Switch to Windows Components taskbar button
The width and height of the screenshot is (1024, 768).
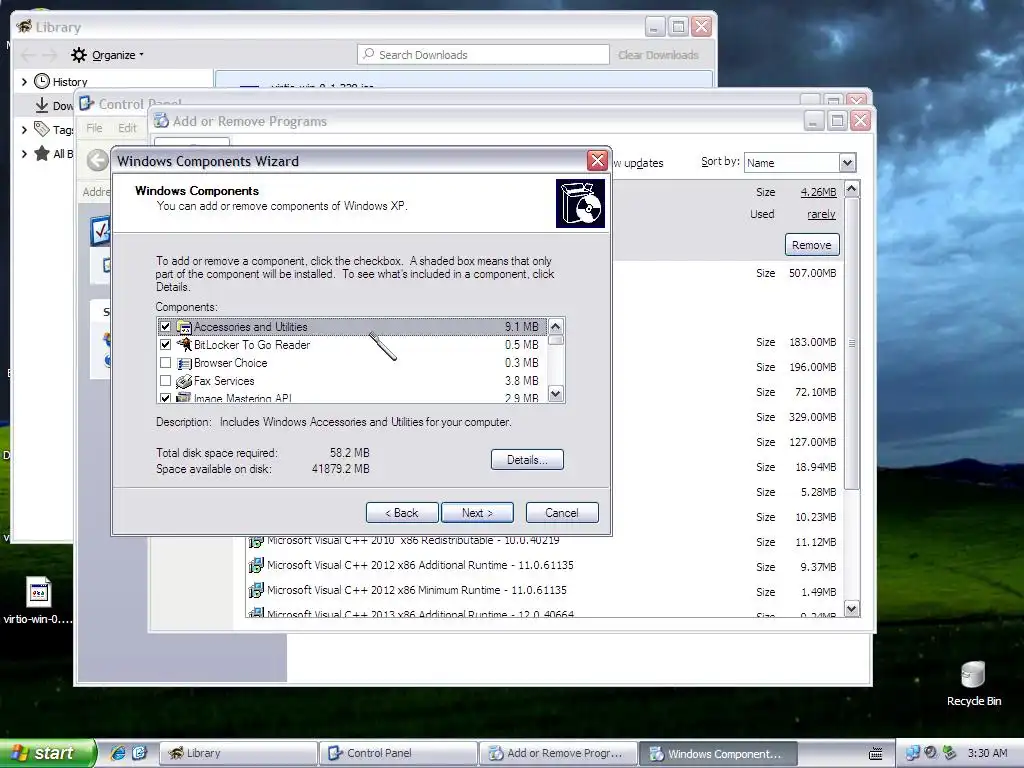click(x=718, y=753)
